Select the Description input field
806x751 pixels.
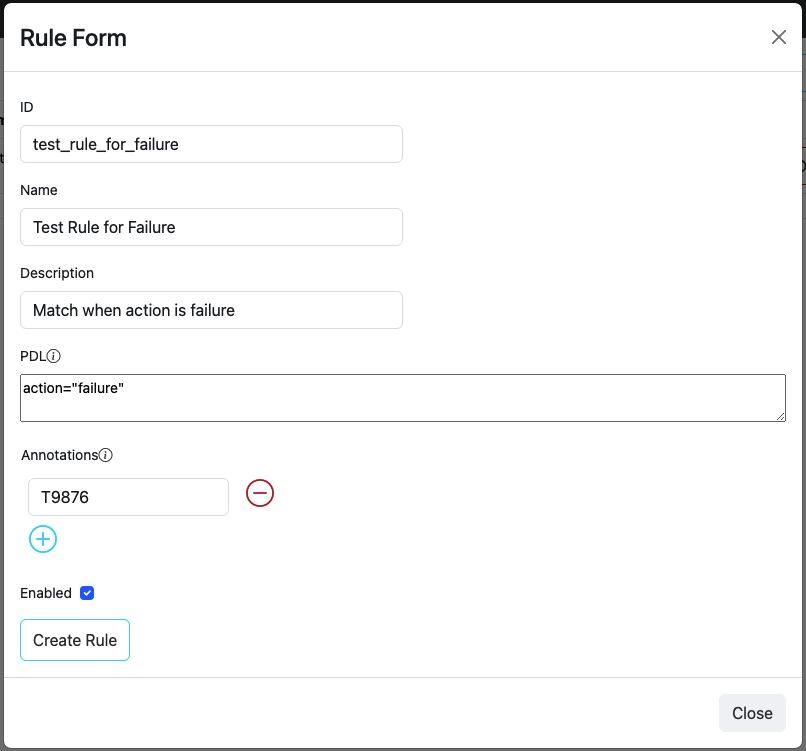(211, 310)
